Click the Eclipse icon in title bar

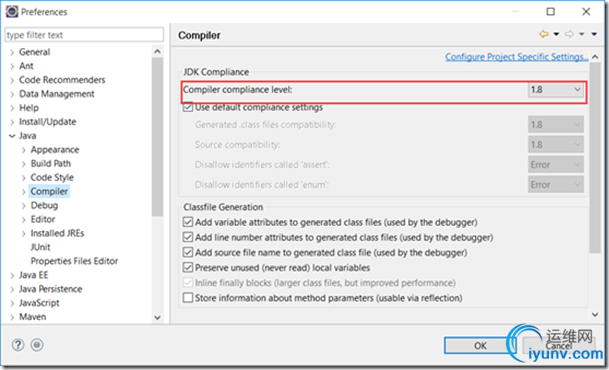click(12, 12)
